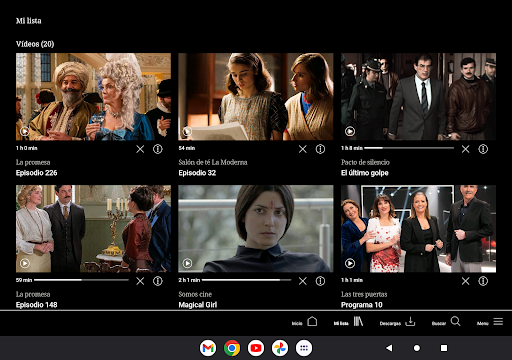512x360 pixels.
Task: Play La promesa Episodio 148 via play icon
Action: 25,263
